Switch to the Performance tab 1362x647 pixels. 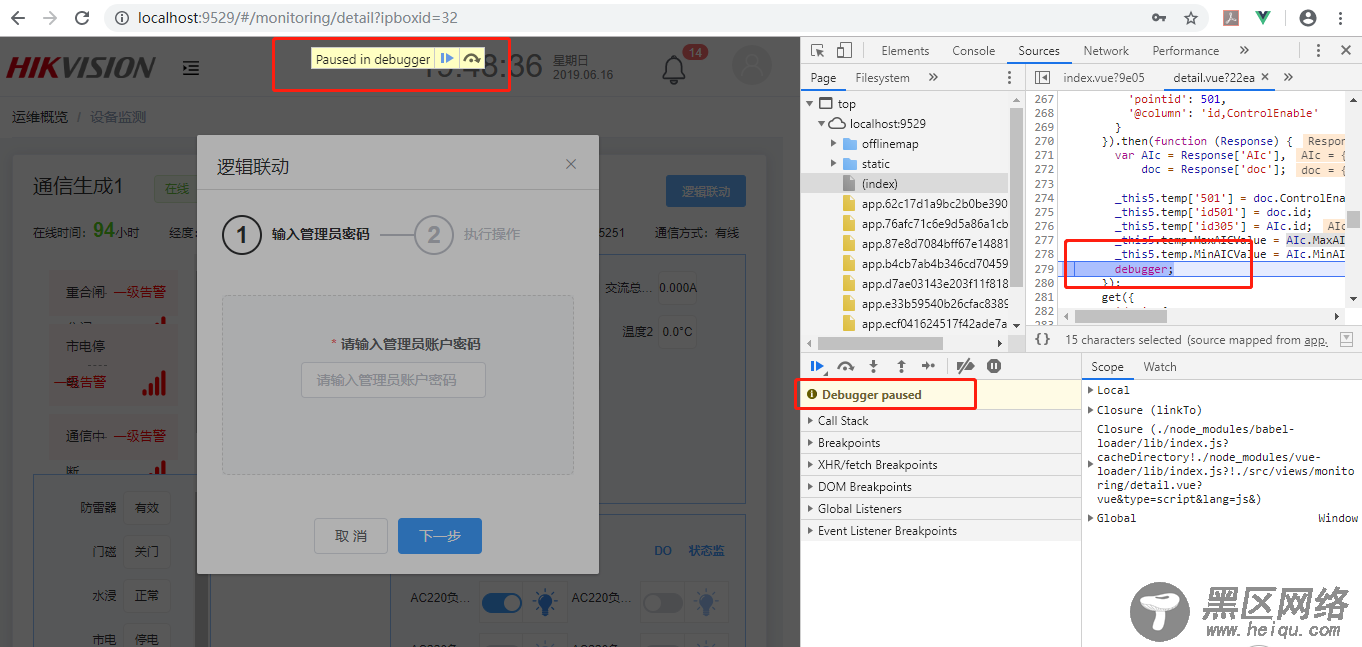[1185, 51]
